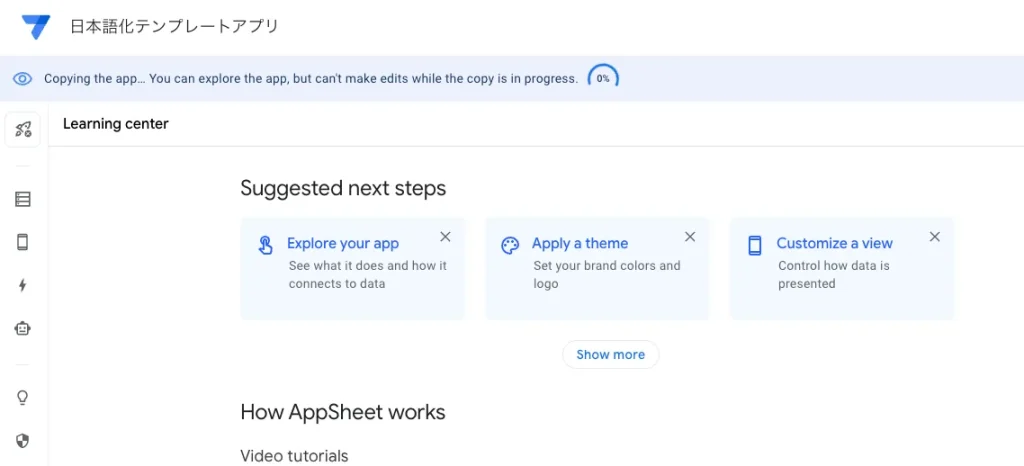Open the Views phone icon in sidebar
The width and height of the screenshot is (1024, 466).
click(x=23, y=242)
